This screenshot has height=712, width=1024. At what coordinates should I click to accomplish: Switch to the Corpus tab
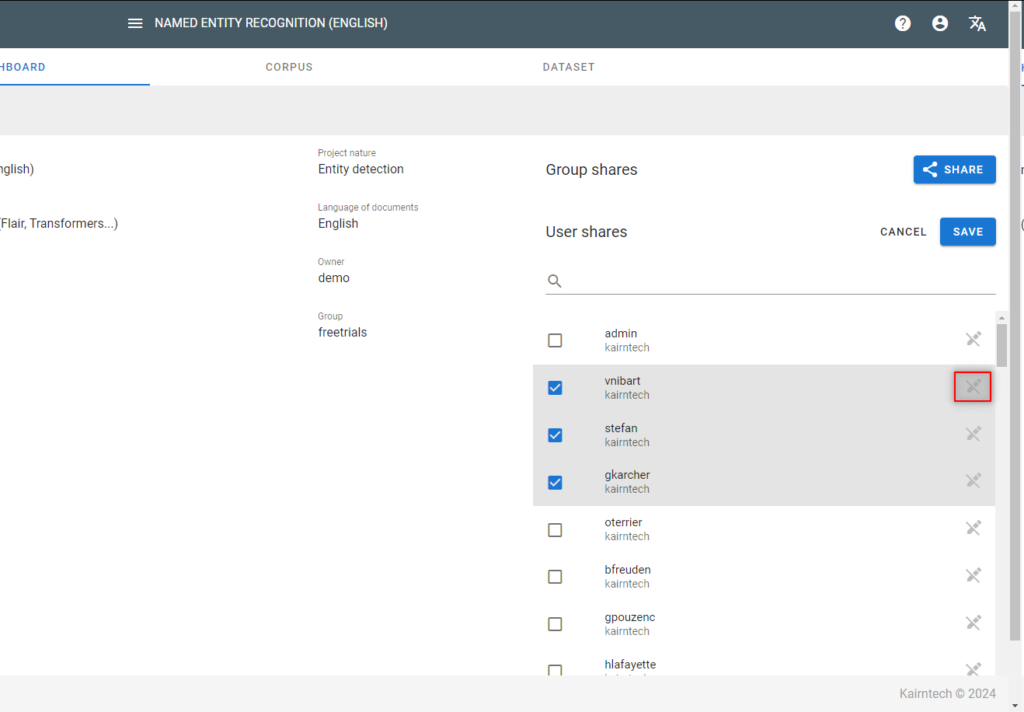click(x=289, y=67)
